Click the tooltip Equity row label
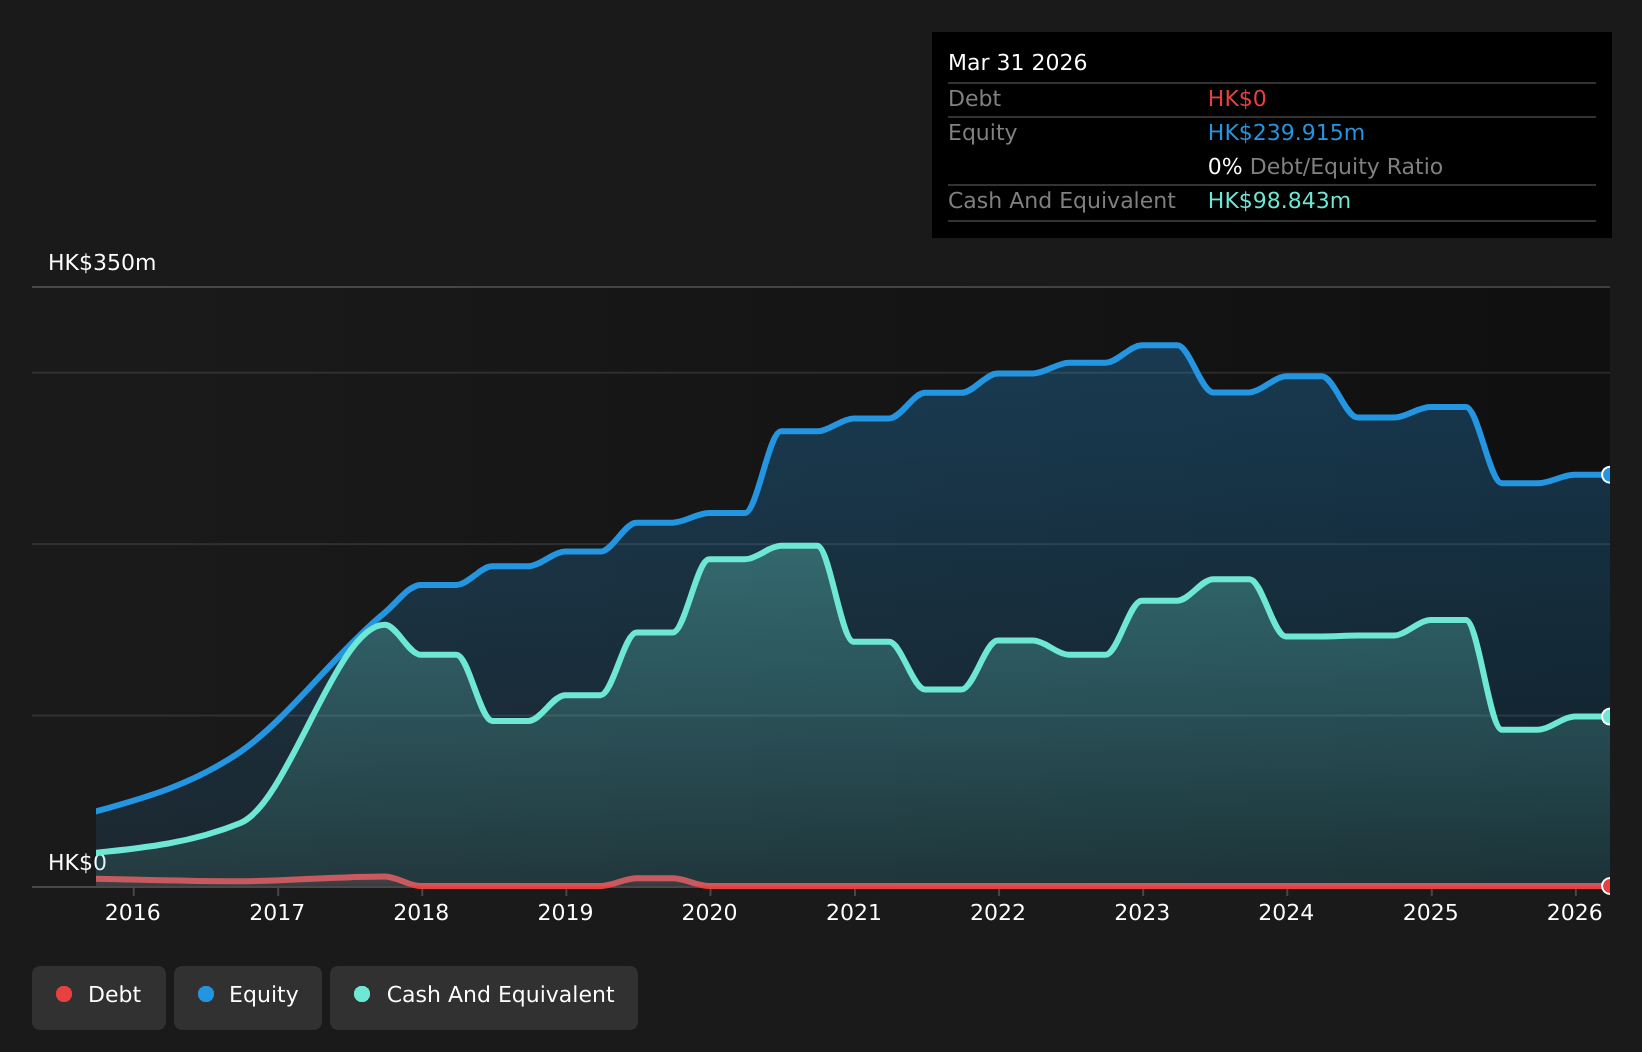The width and height of the screenshot is (1642, 1052). tap(982, 133)
